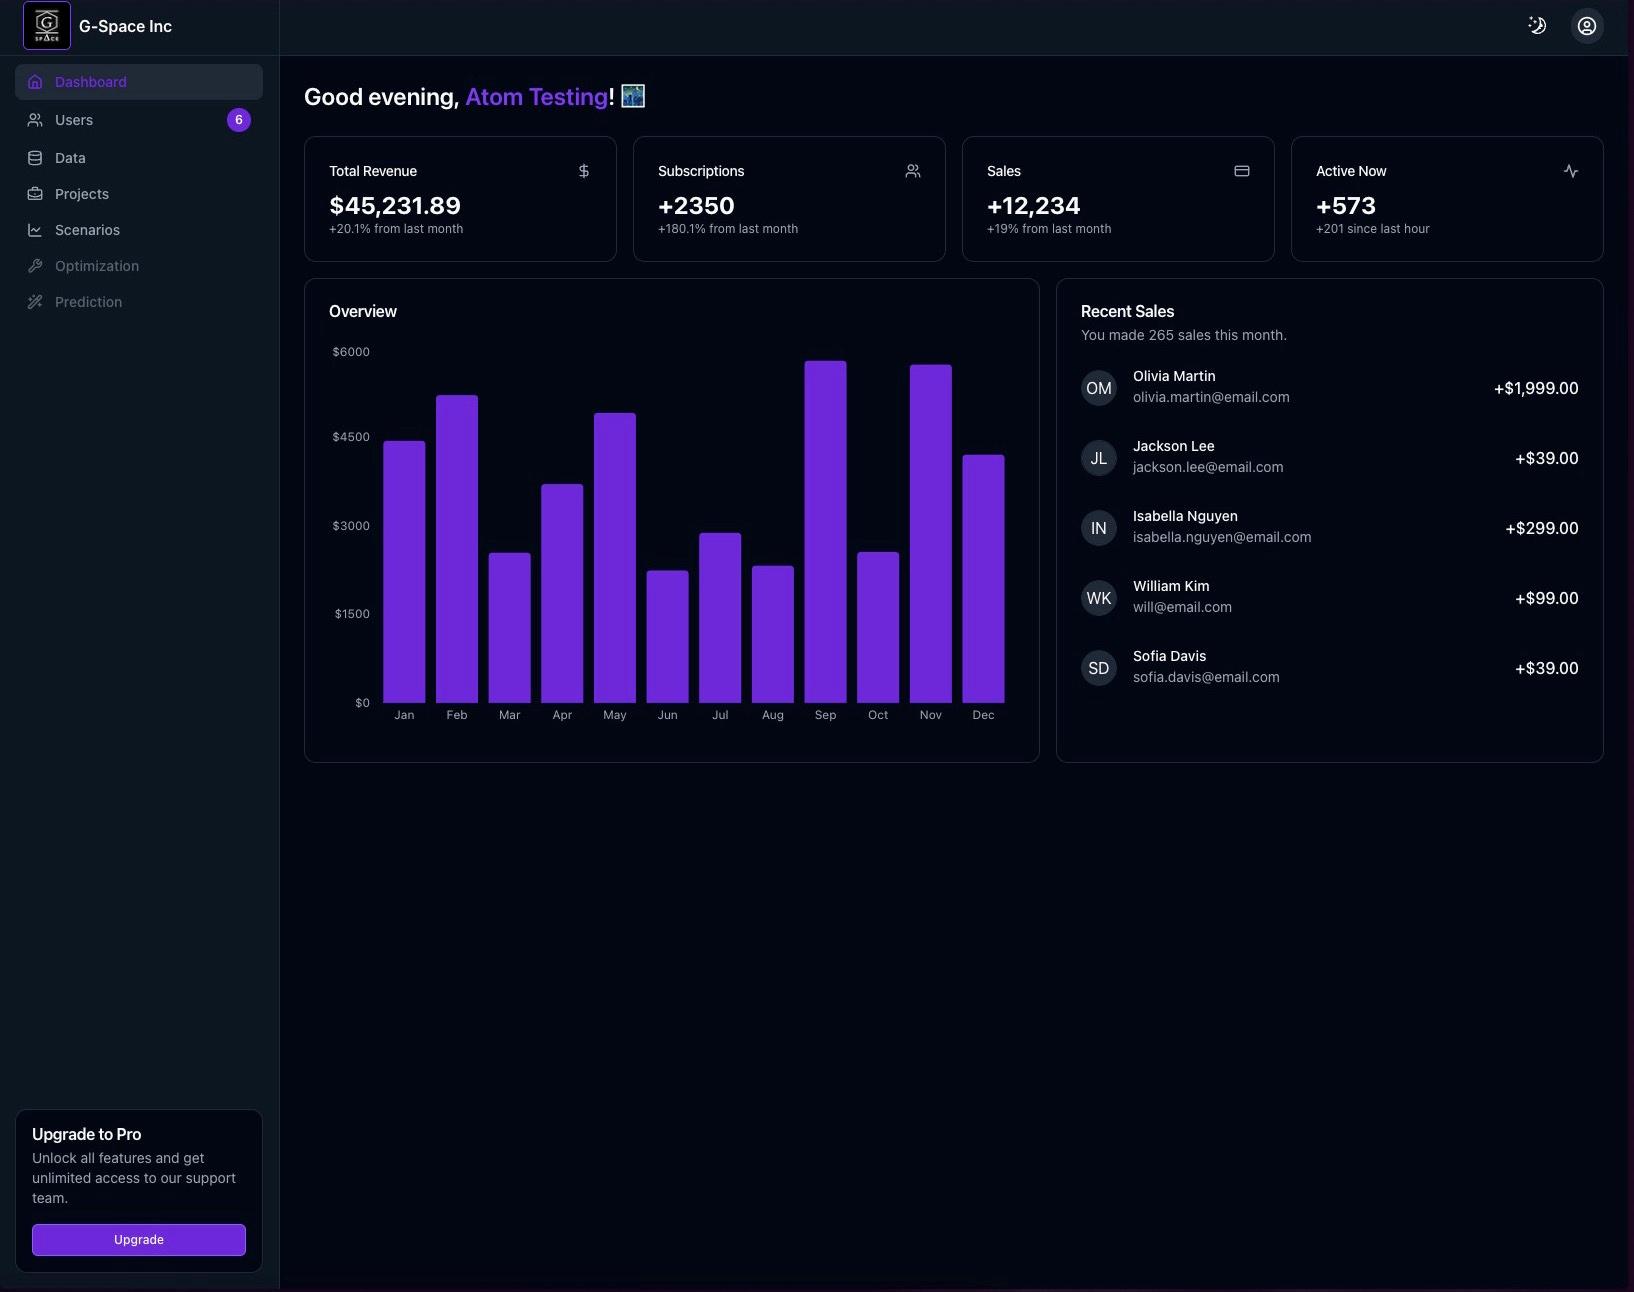The height and width of the screenshot is (1292, 1634).
Task: Click the Overview chart heading
Action: click(363, 311)
